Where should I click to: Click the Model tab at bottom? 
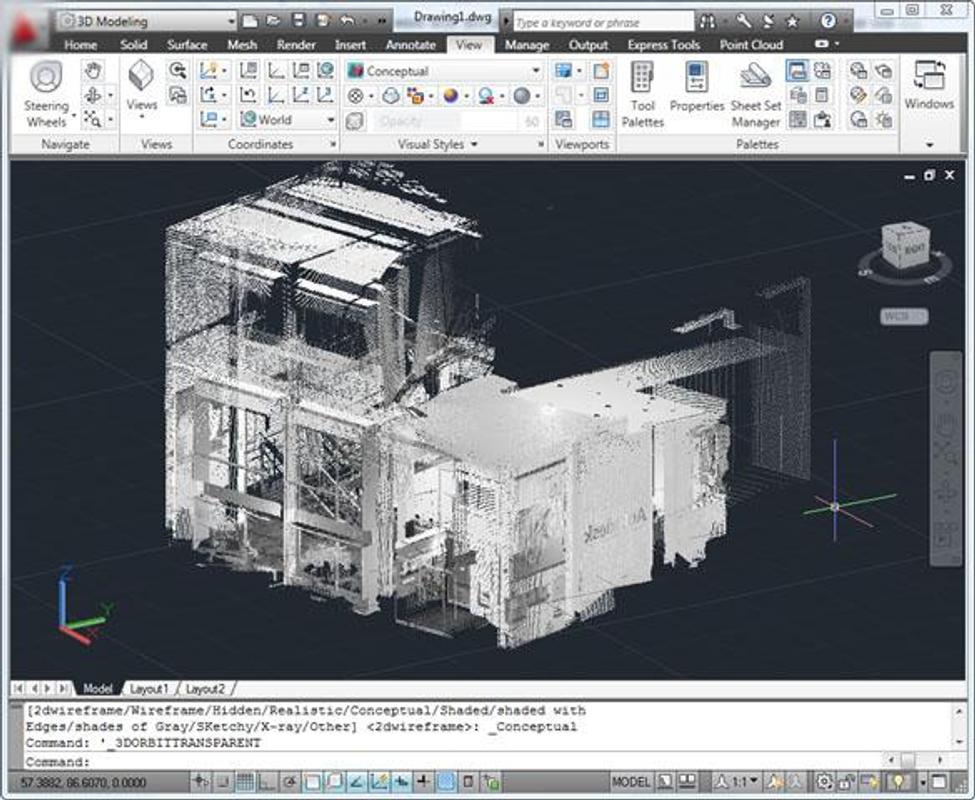click(x=98, y=689)
